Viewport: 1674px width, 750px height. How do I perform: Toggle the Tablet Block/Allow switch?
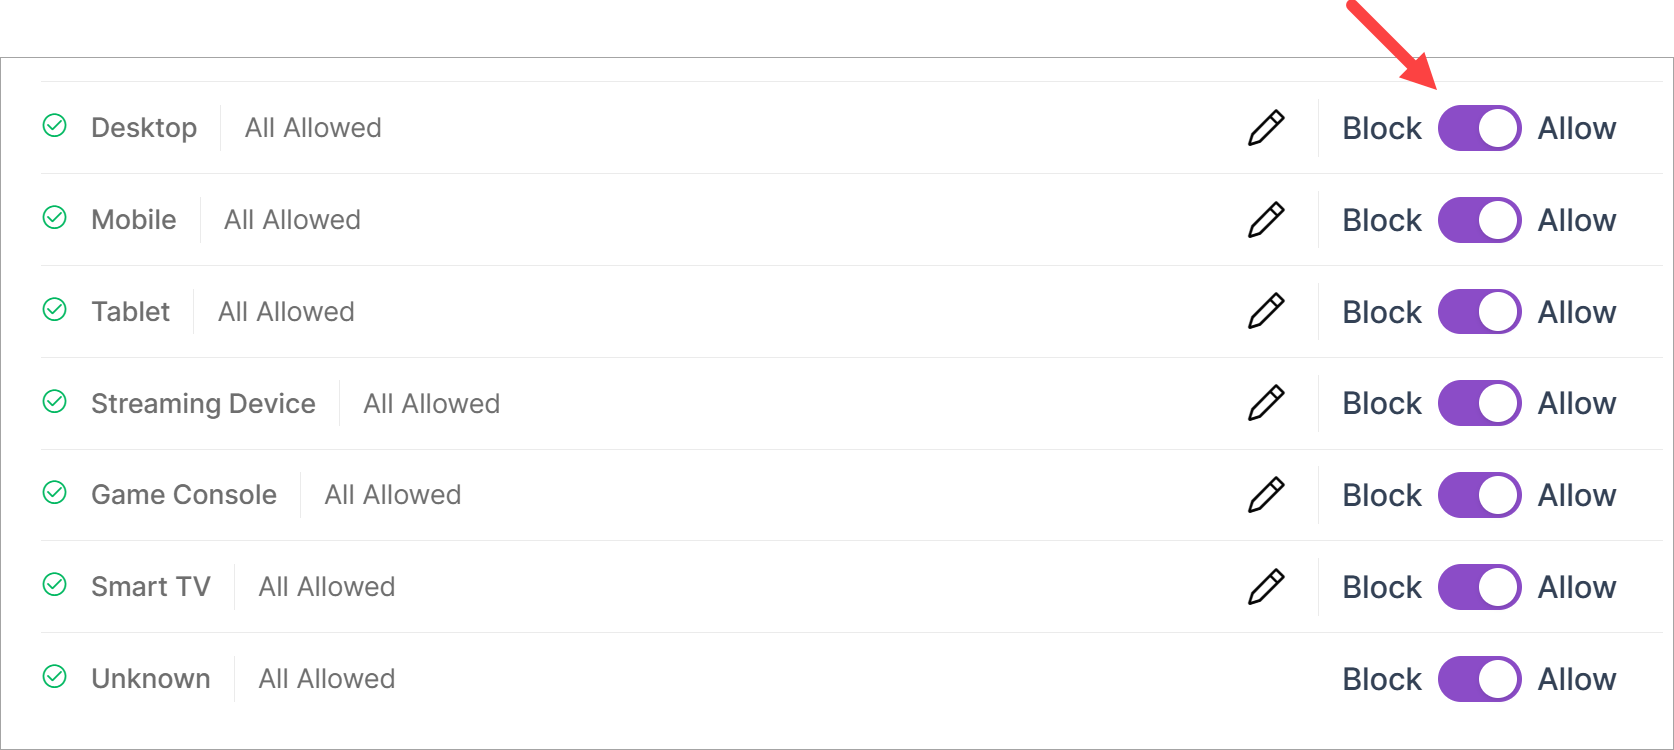coord(1479,312)
